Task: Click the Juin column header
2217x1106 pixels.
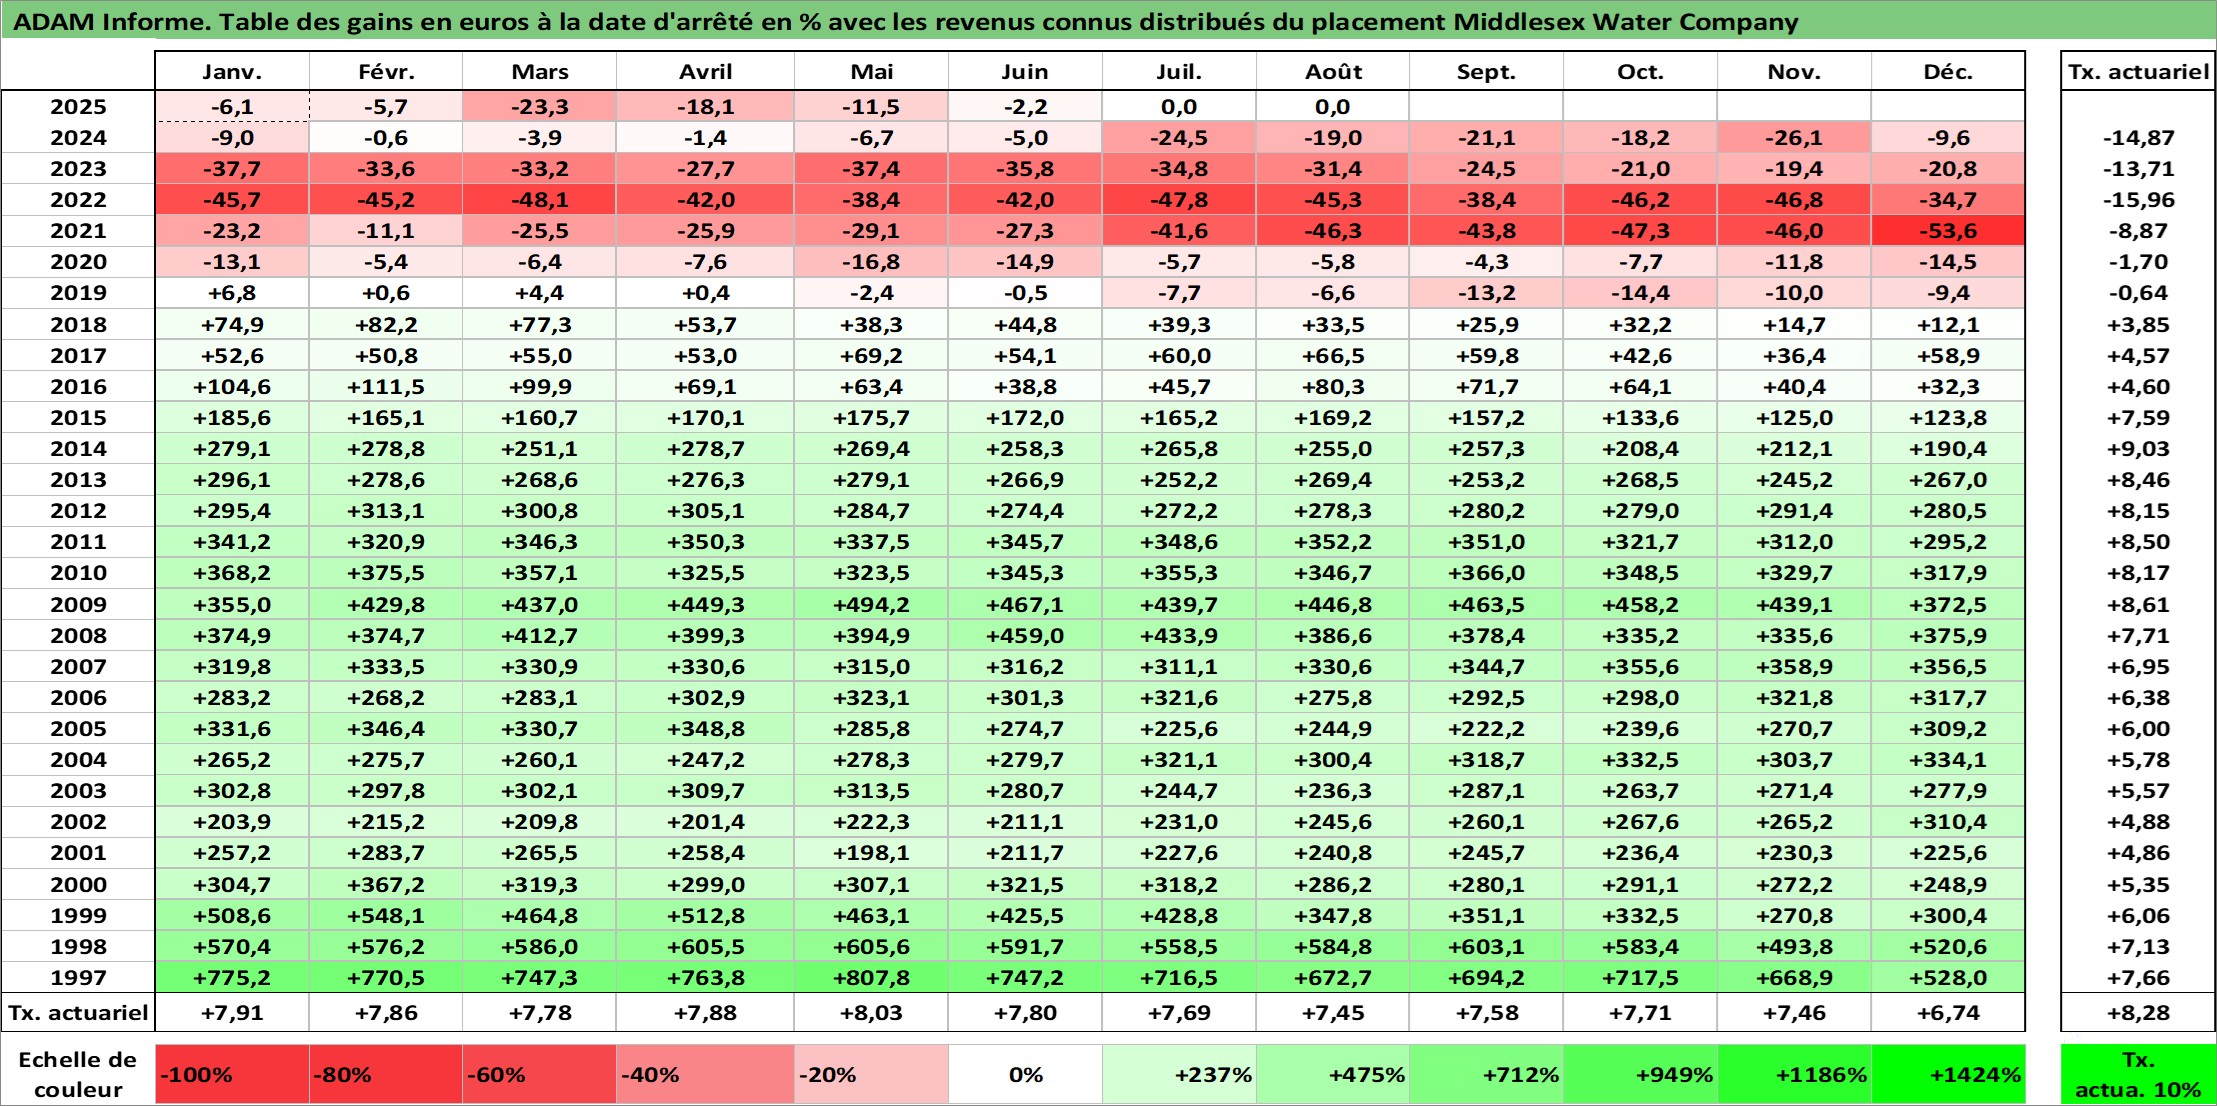Action: click(x=1025, y=72)
